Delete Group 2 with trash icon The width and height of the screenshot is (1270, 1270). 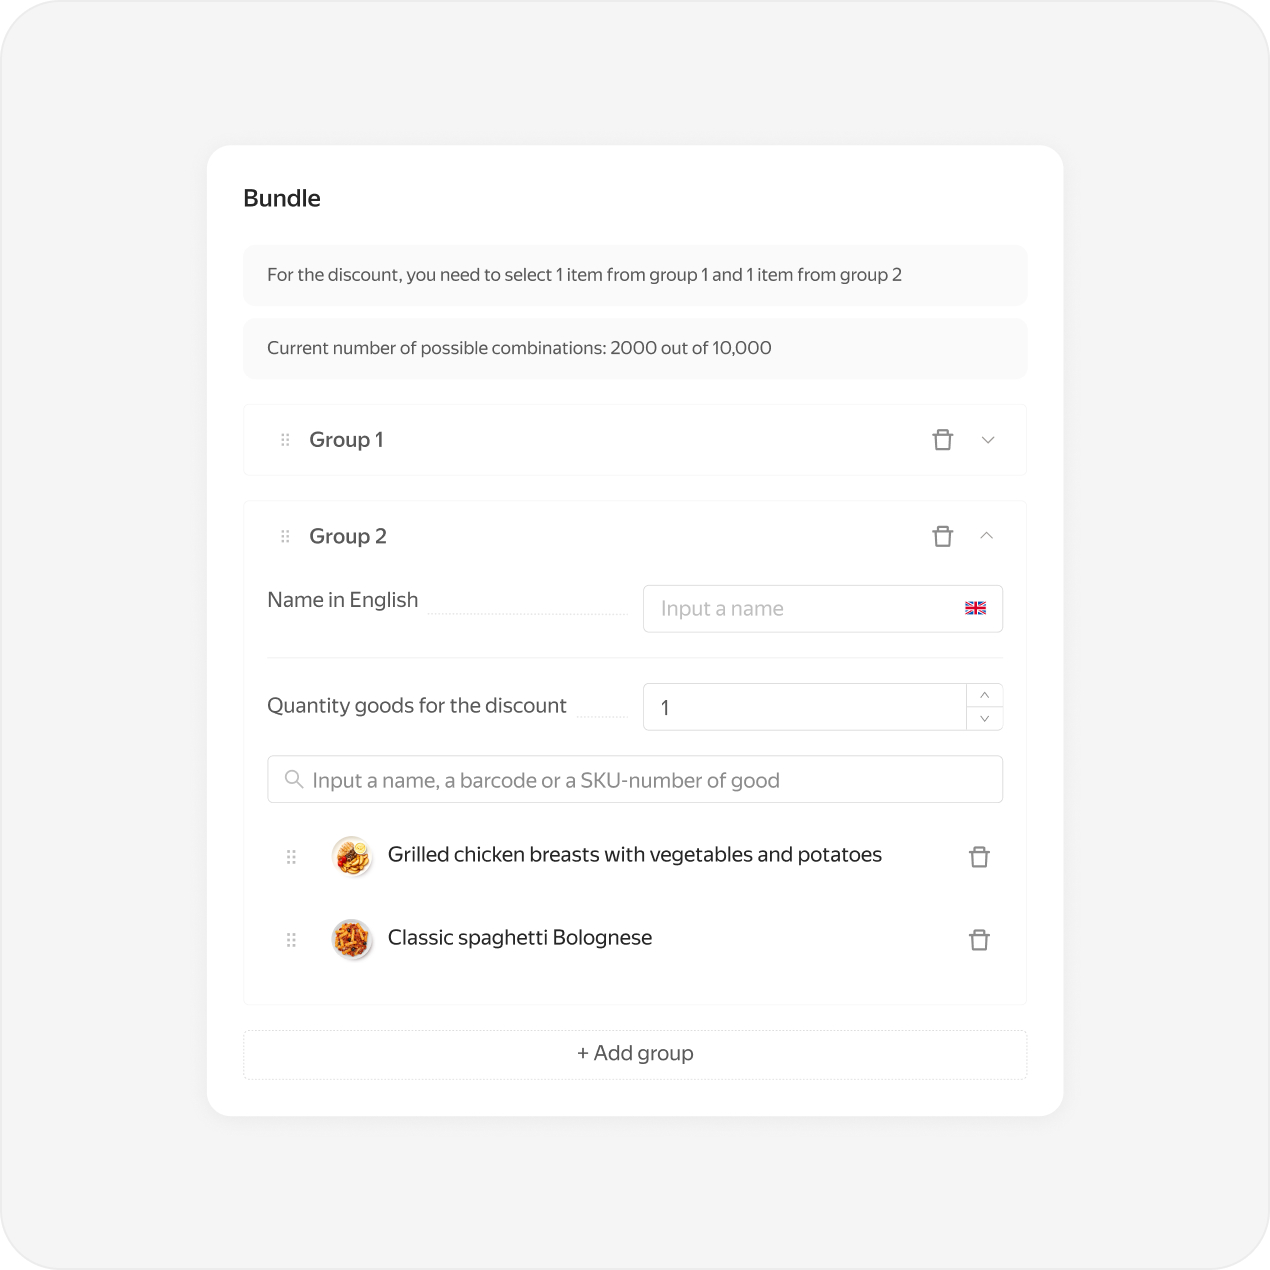point(942,536)
